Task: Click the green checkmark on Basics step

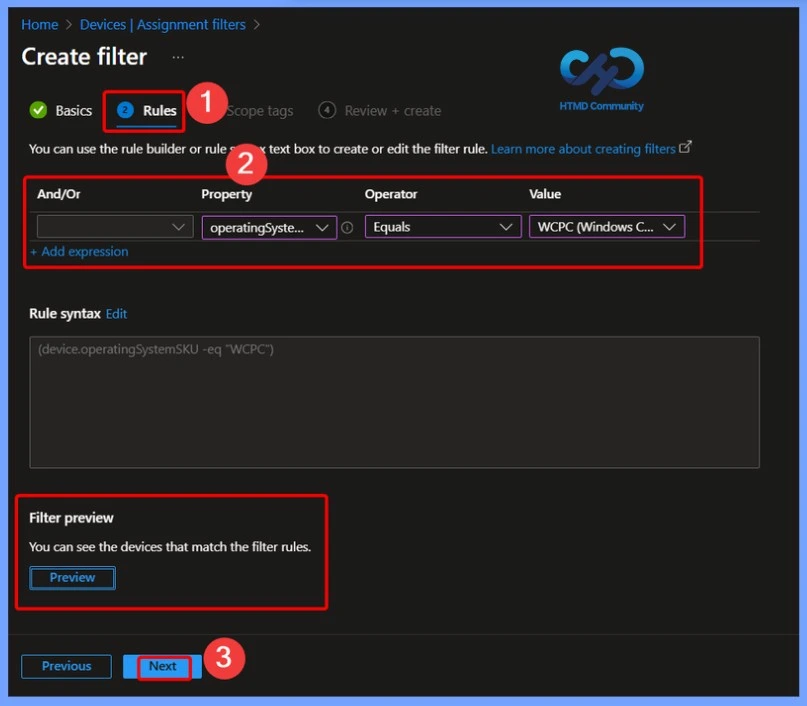Action: [39, 111]
